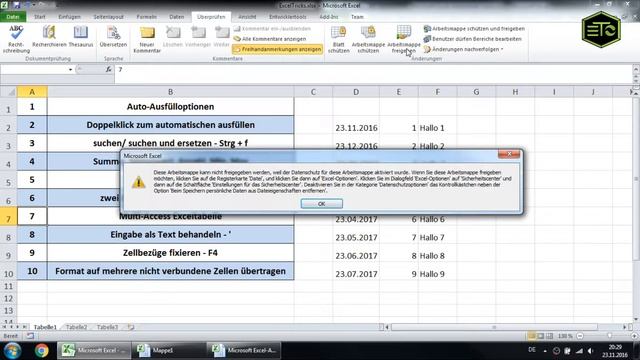
Task: Open the Datei tab
Action: pos(13,17)
